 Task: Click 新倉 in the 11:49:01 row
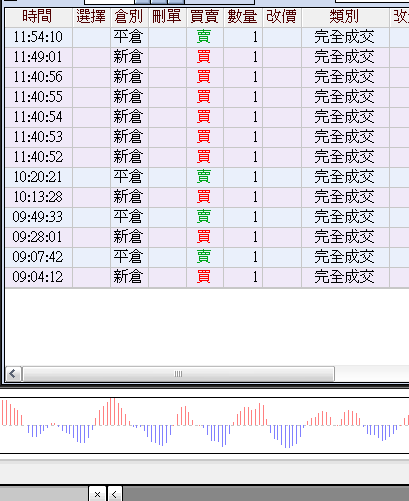pyautogui.click(x=128, y=57)
